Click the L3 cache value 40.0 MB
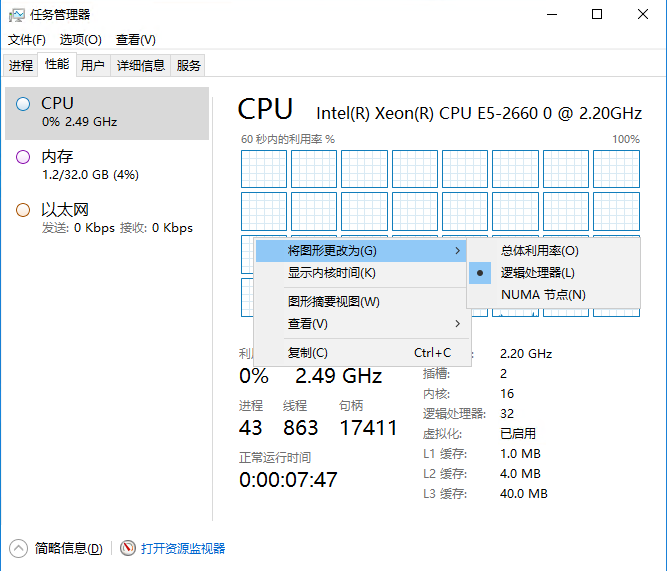 pyautogui.click(x=524, y=494)
